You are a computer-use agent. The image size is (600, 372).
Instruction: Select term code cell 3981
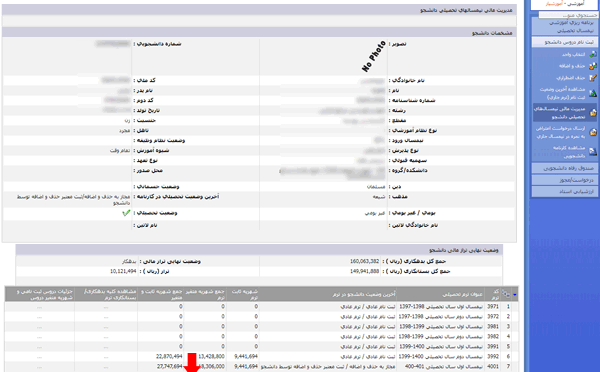click(x=493, y=326)
